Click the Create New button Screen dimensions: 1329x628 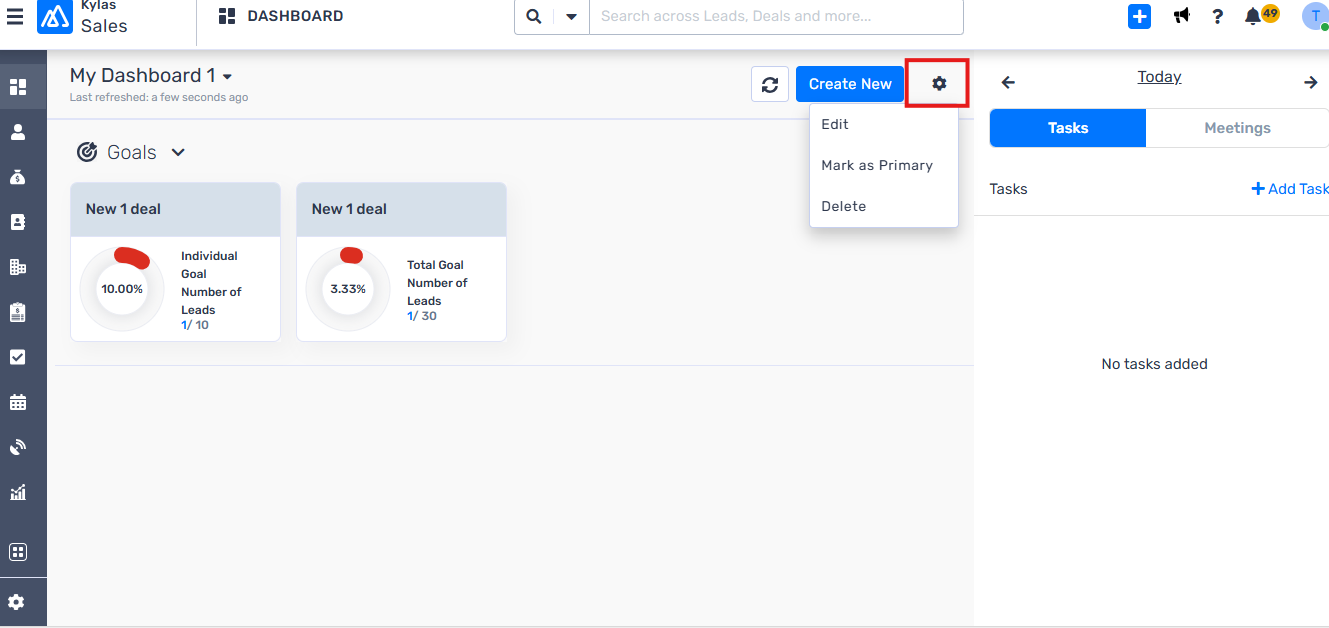point(850,84)
